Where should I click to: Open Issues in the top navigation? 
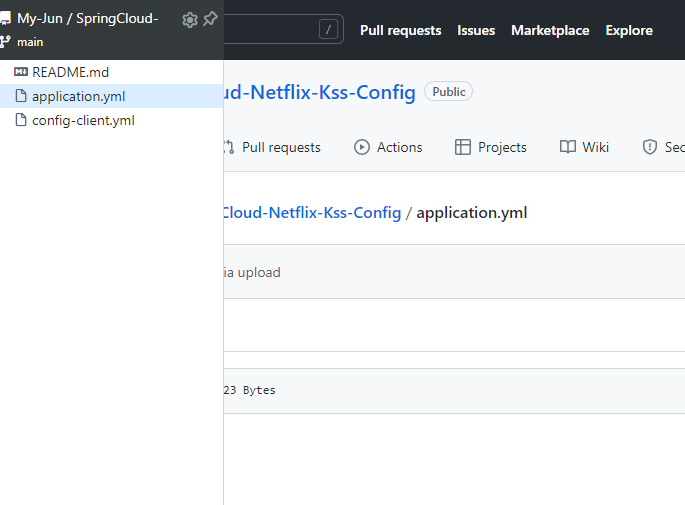coord(476,30)
